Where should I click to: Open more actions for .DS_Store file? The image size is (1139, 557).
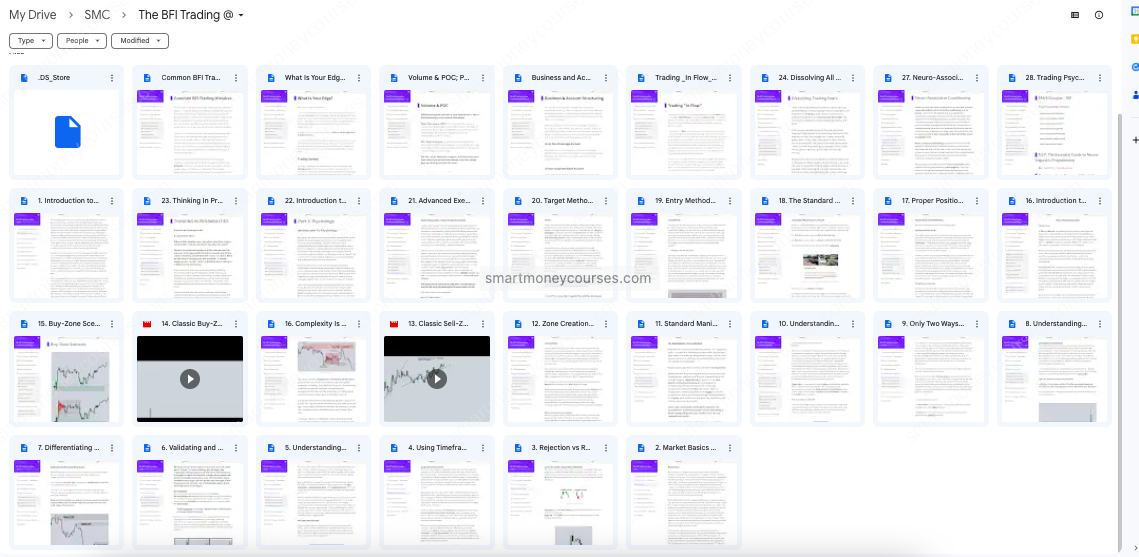click(x=112, y=78)
